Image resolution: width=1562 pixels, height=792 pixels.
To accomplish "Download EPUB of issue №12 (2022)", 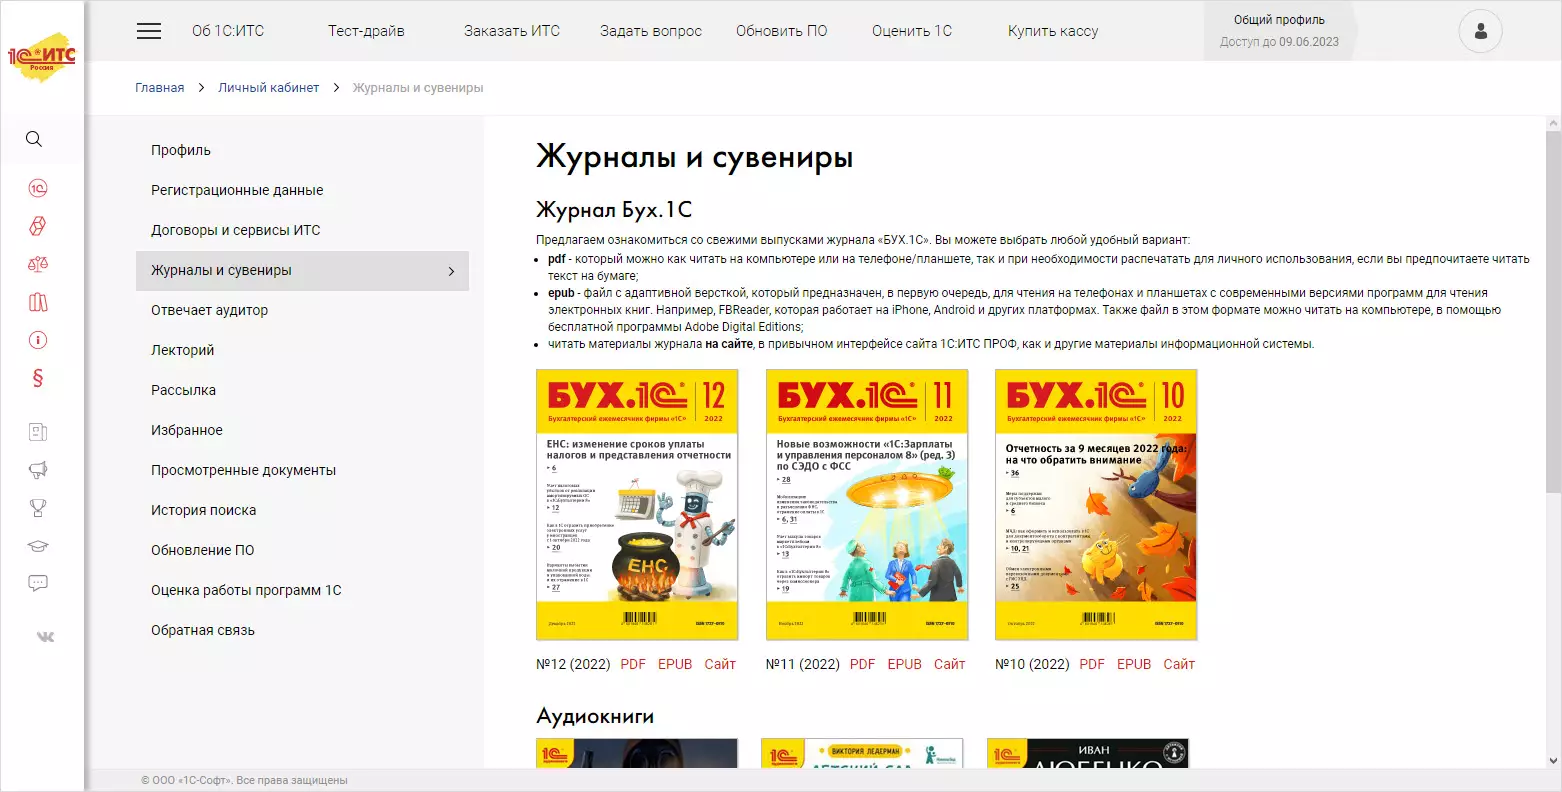I will click(x=675, y=664).
